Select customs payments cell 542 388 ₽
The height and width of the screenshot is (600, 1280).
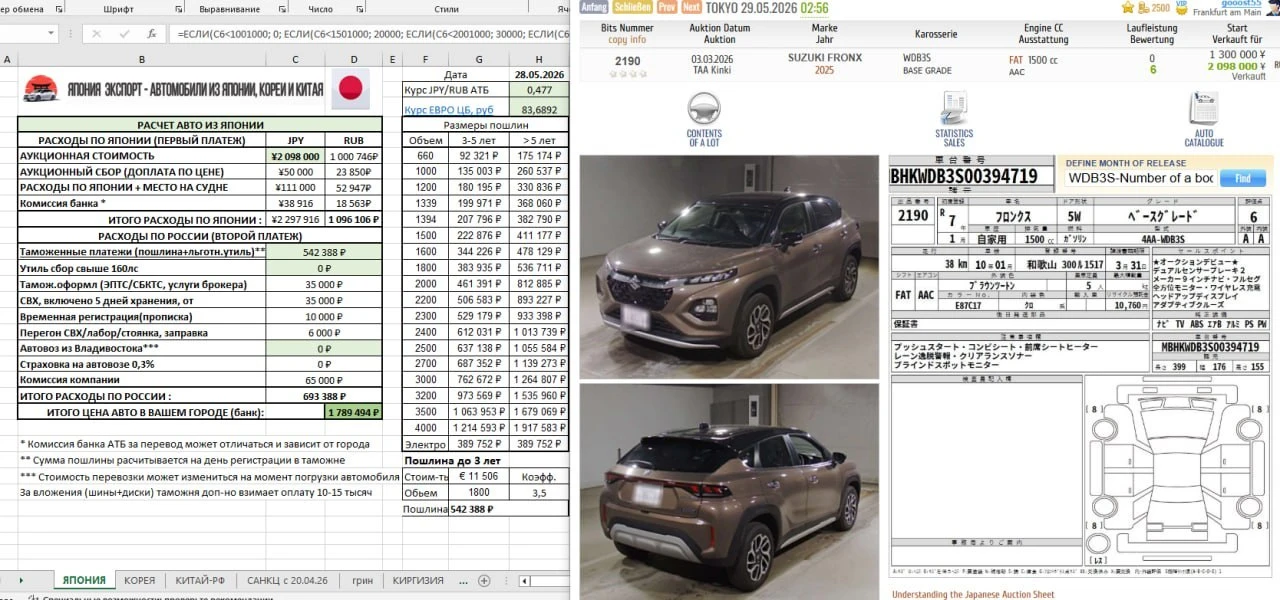pyautogui.click(x=325, y=252)
